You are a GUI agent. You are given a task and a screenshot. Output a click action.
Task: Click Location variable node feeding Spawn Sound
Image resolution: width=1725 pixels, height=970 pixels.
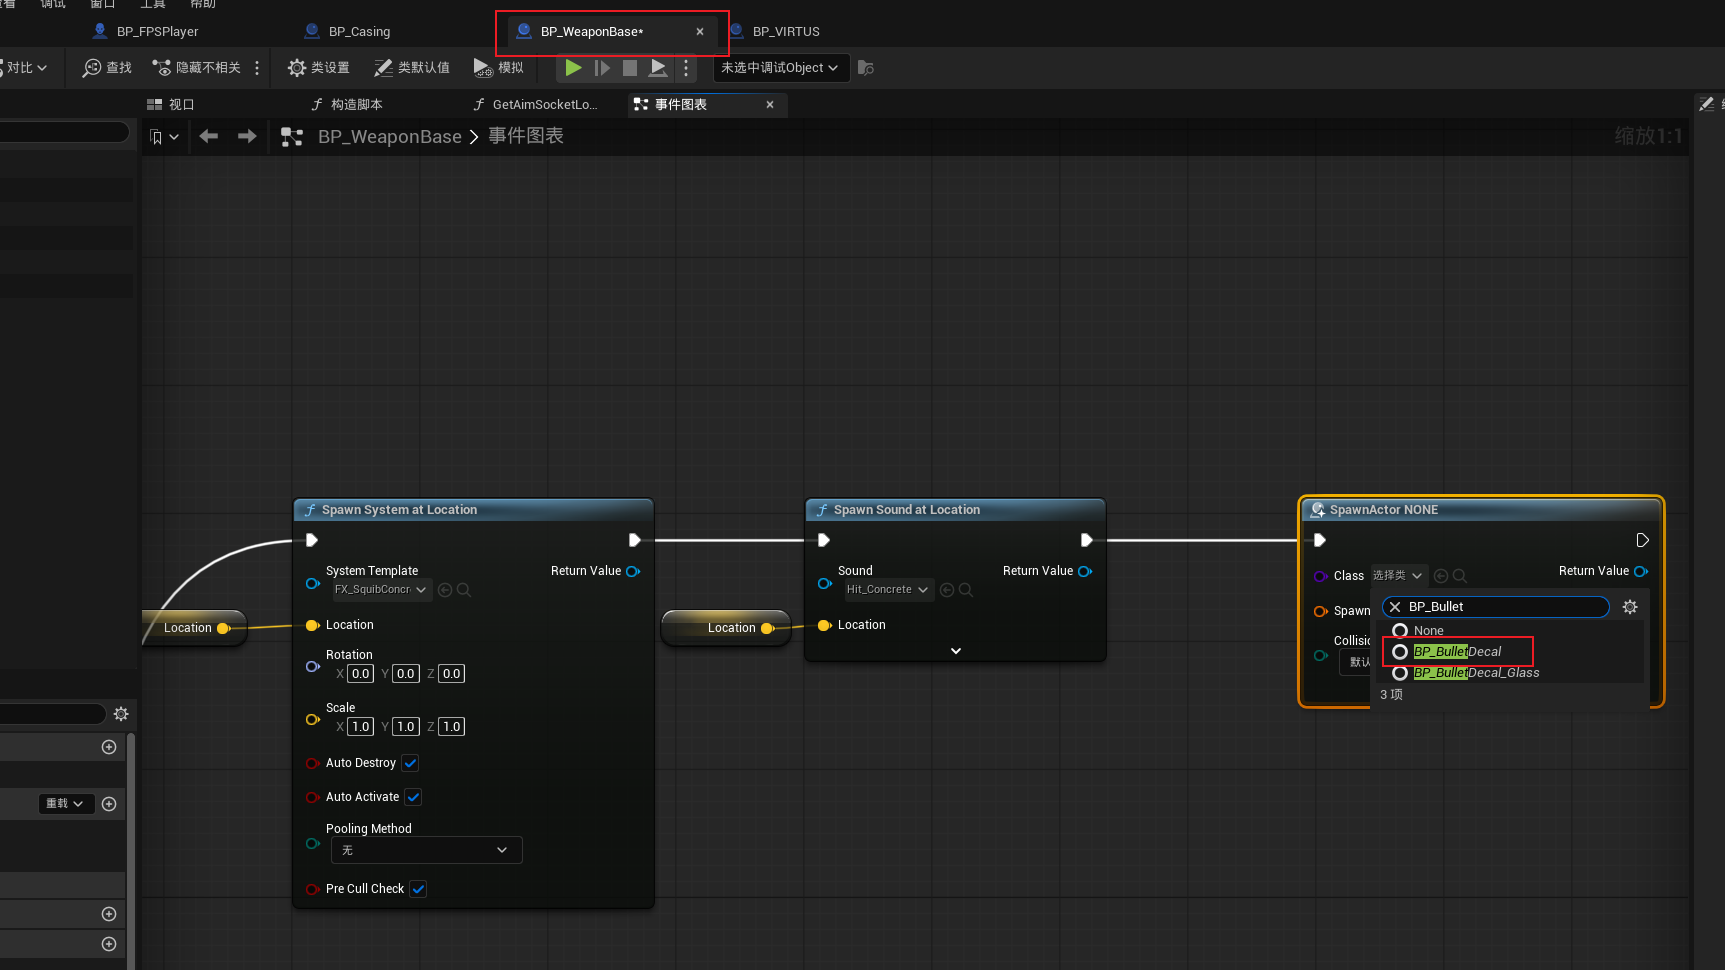point(726,628)
